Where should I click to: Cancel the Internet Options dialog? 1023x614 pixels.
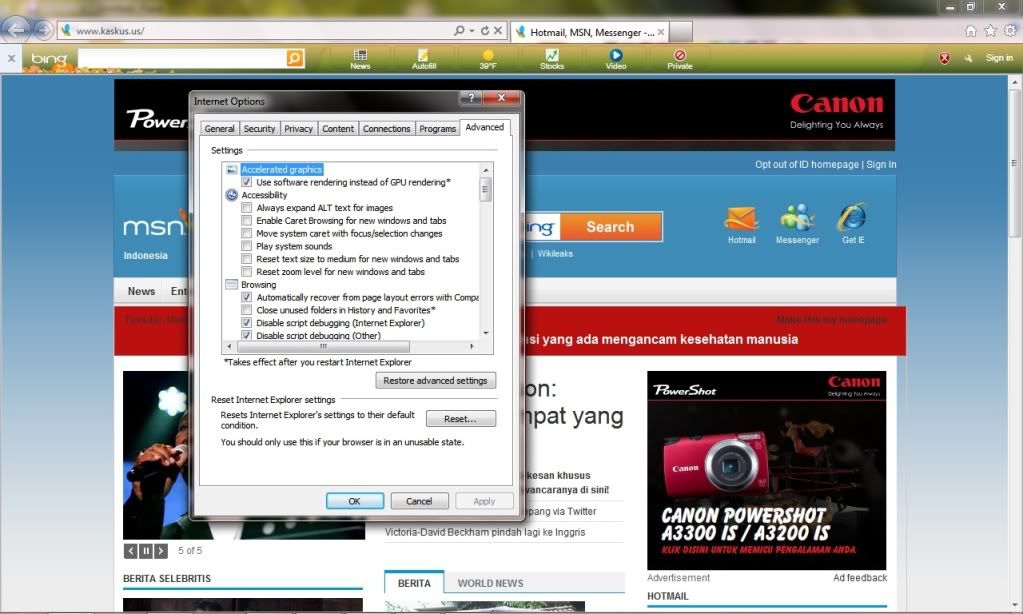(x=419, y=501)
